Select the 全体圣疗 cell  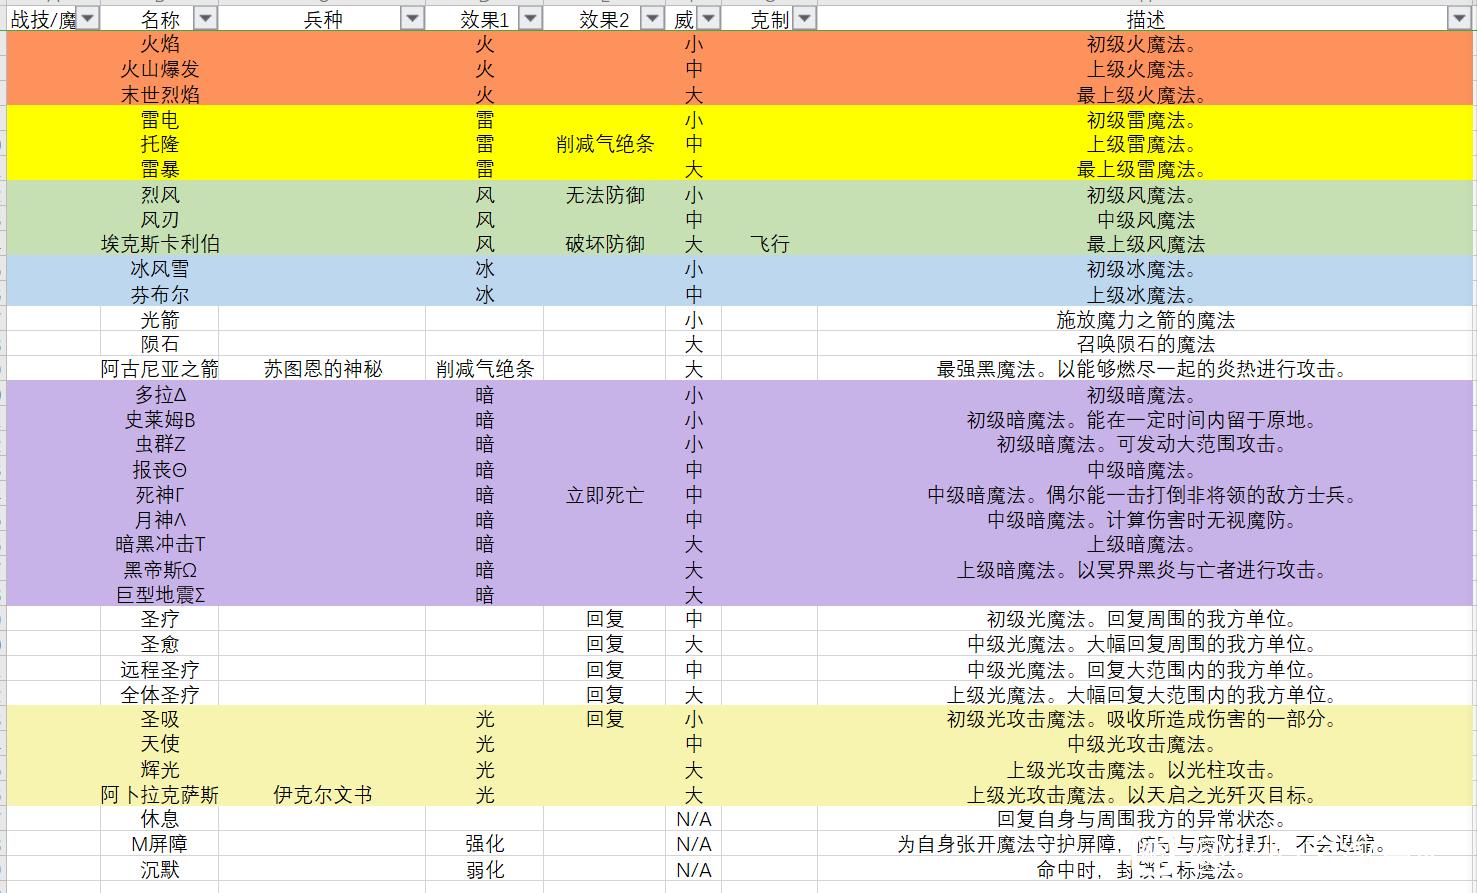pyautogui.click(x=160, y=695)
